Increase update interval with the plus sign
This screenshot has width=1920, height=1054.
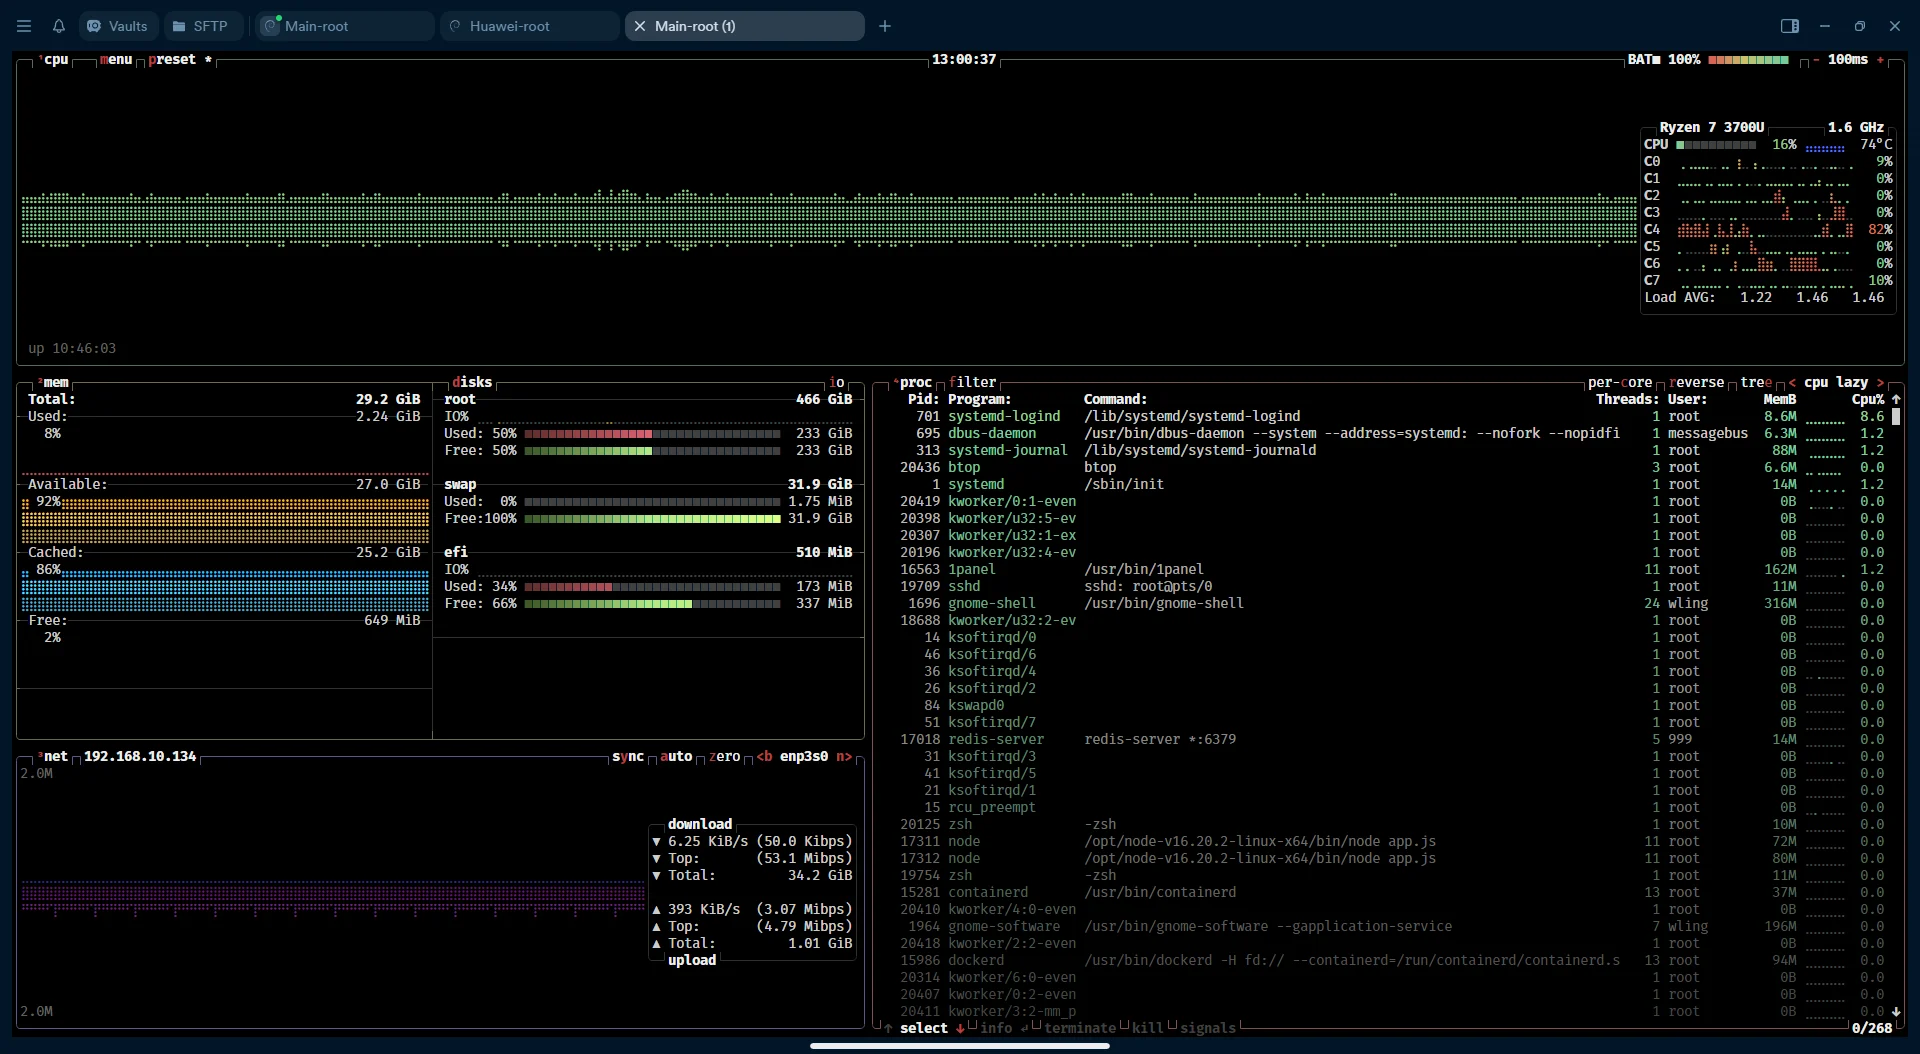[x=1880, y=59]
